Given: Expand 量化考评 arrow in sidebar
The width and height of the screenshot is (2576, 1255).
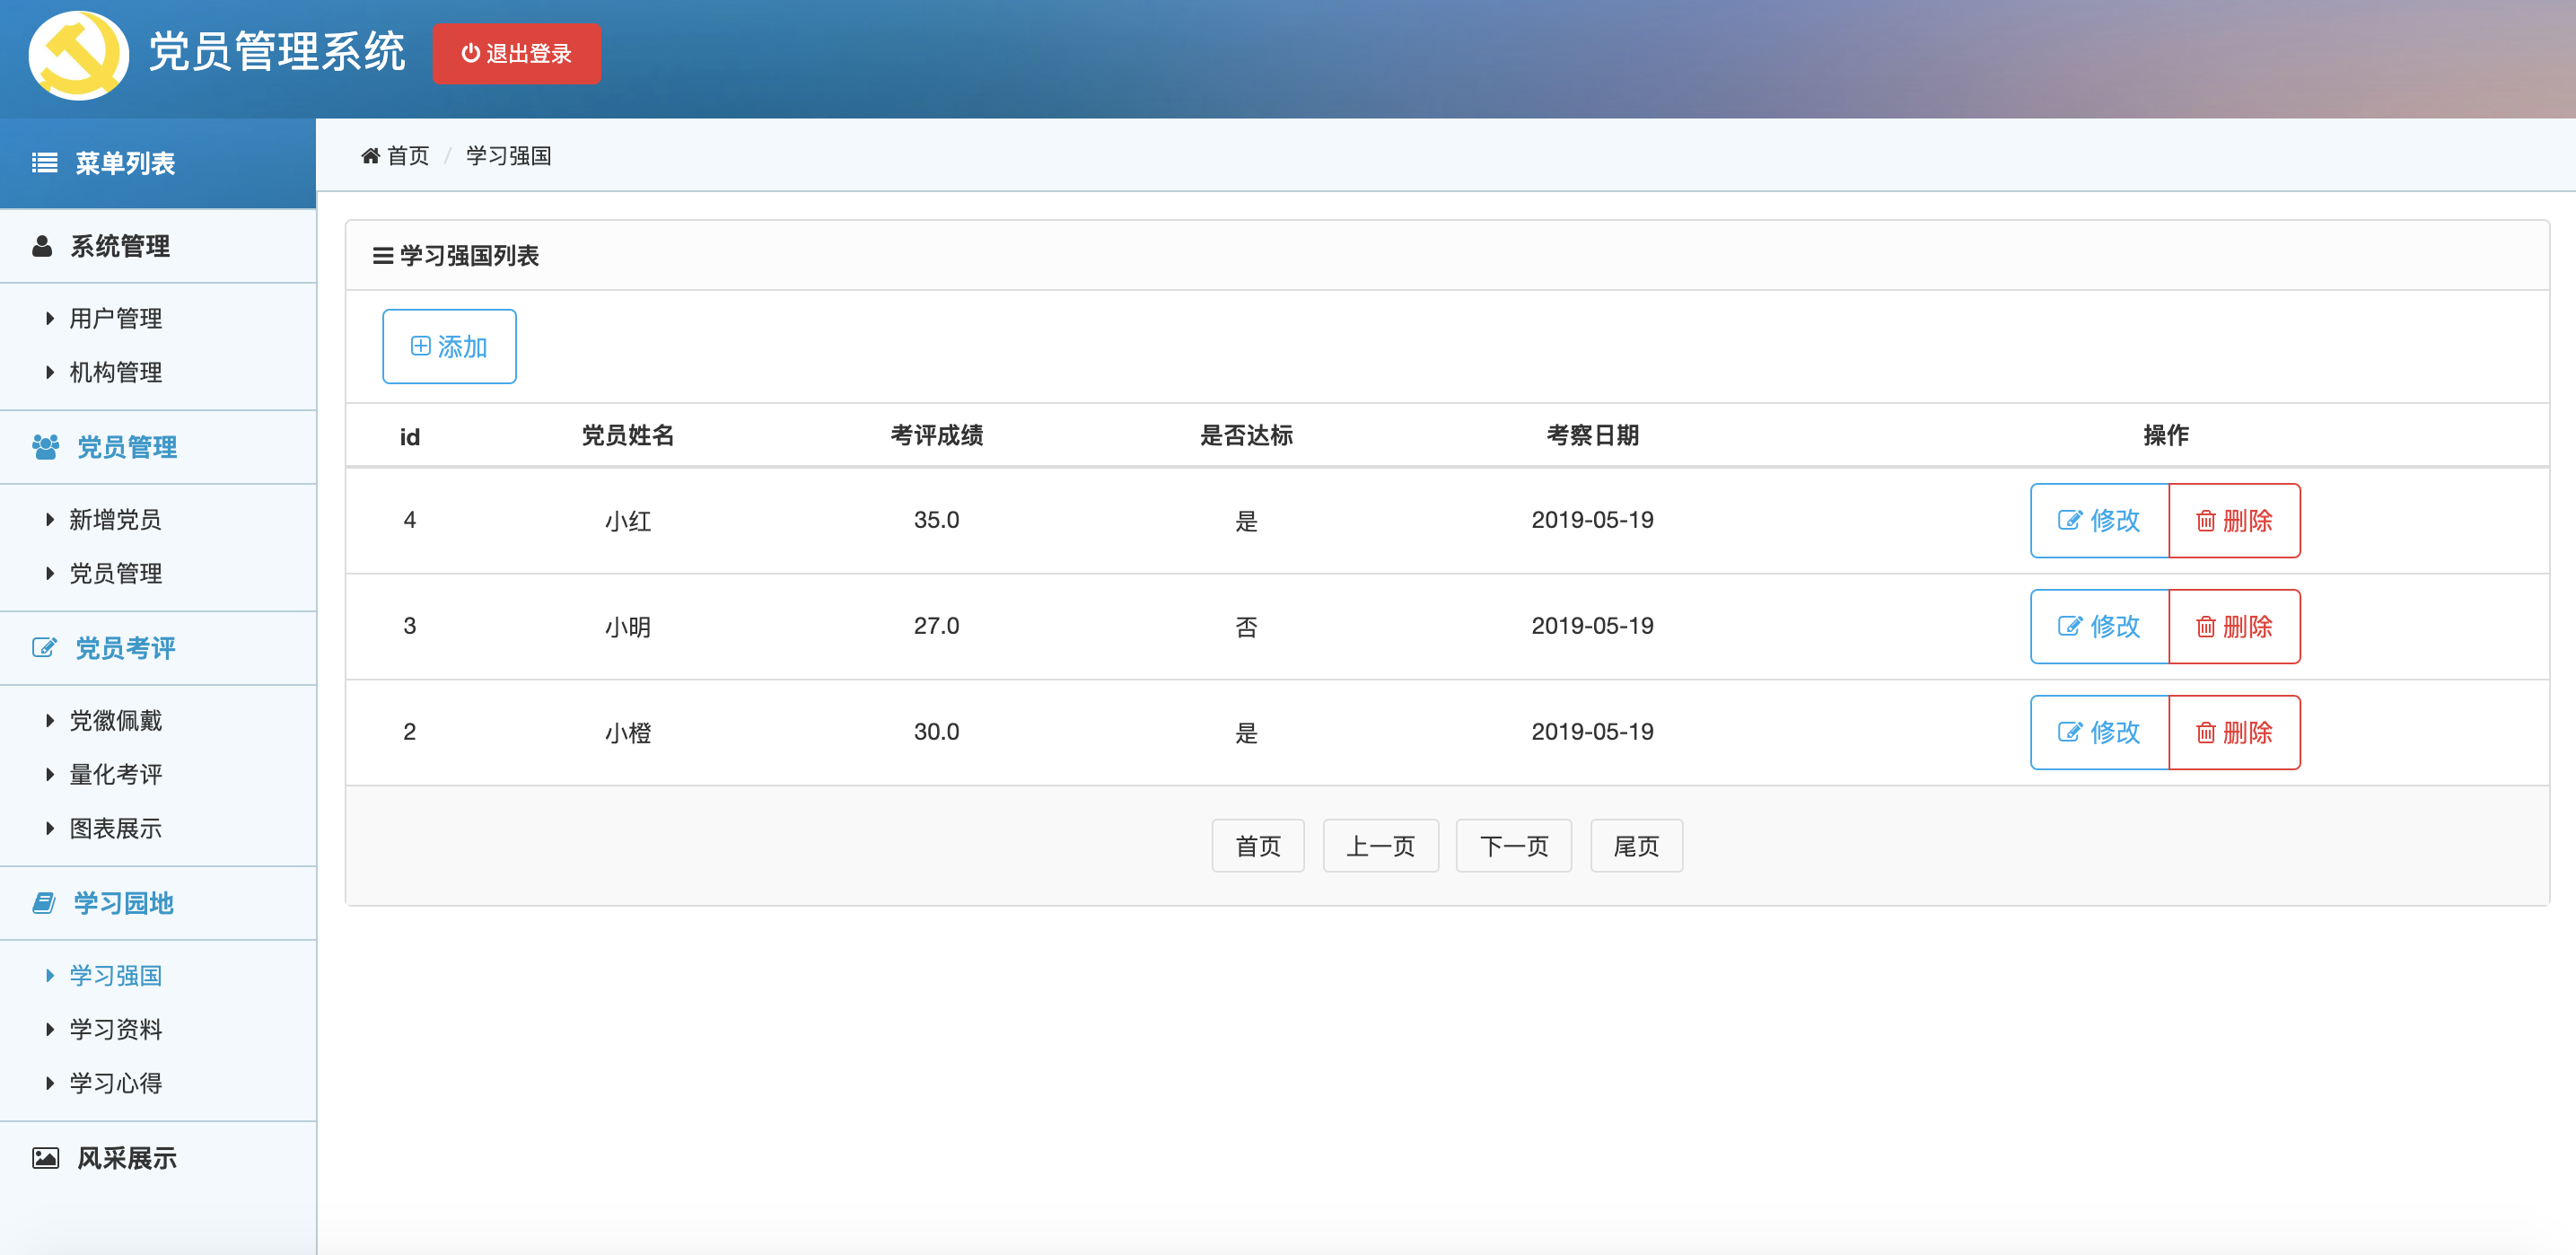Looking at the screenshot, I should coord(50,774).
